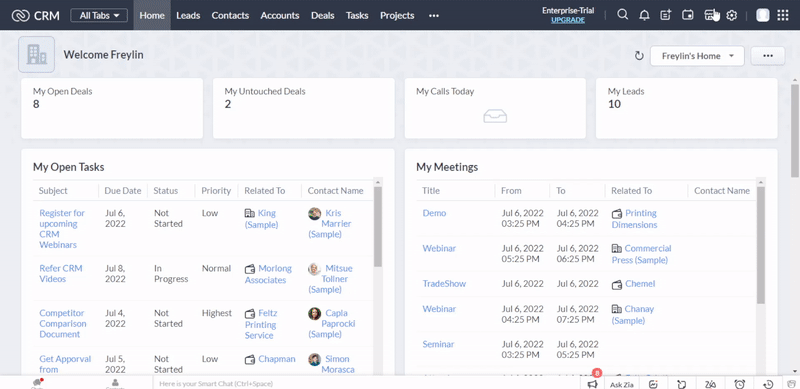Open the alarm reminders icon

tap(739, 384)
